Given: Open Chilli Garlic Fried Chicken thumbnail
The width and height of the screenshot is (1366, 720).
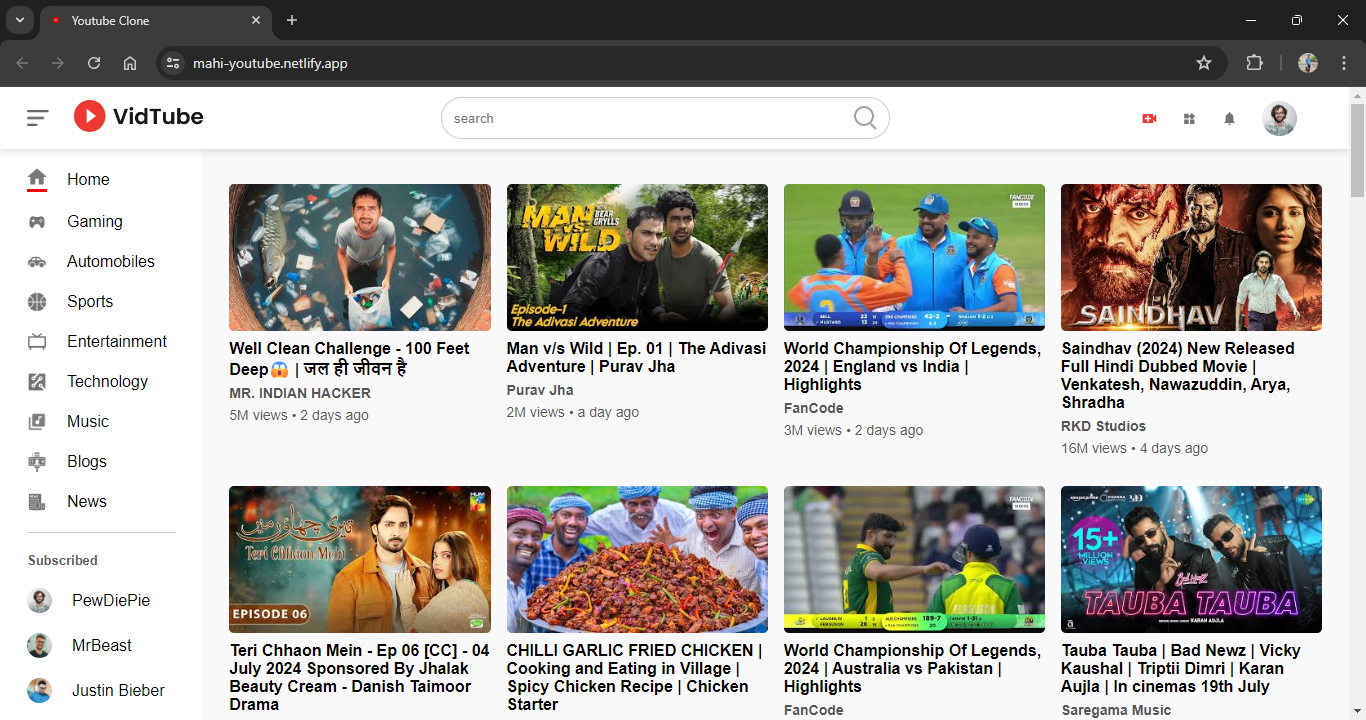Looking at the screenshot, I should 637,559.
